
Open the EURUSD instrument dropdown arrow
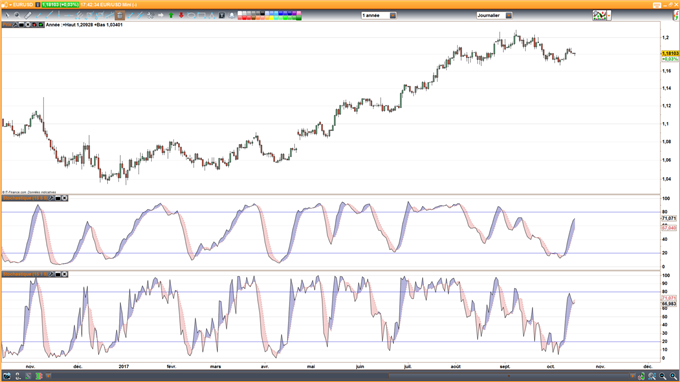(10, 5)
